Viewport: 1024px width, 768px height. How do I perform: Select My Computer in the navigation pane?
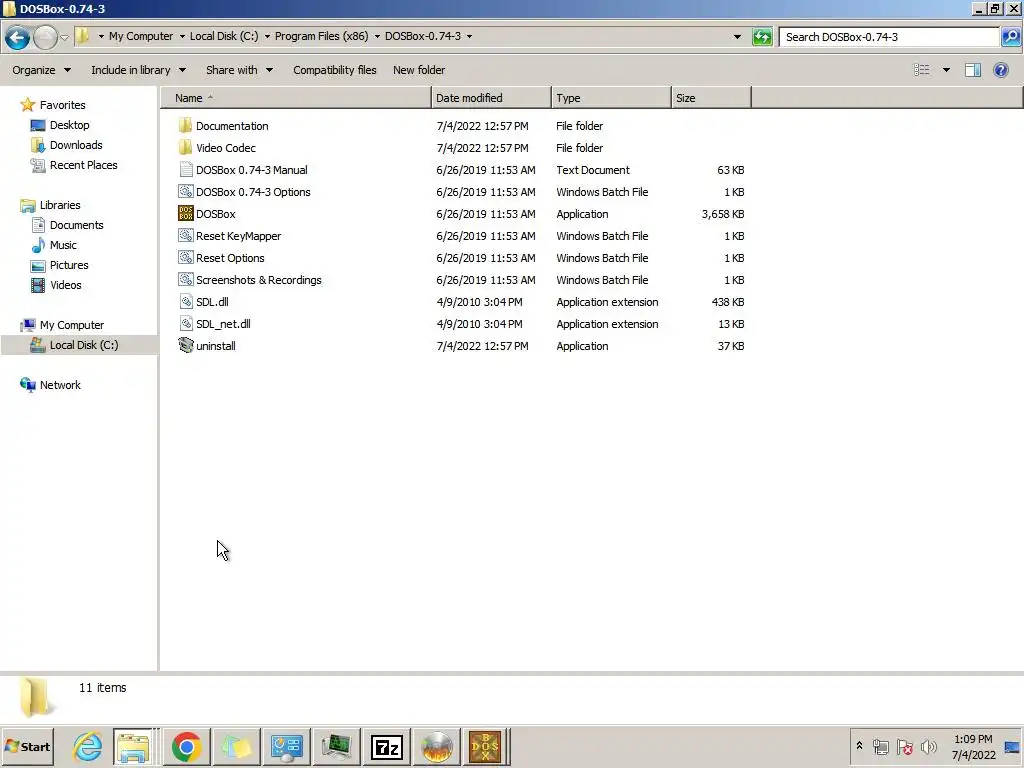pos(71,325)
